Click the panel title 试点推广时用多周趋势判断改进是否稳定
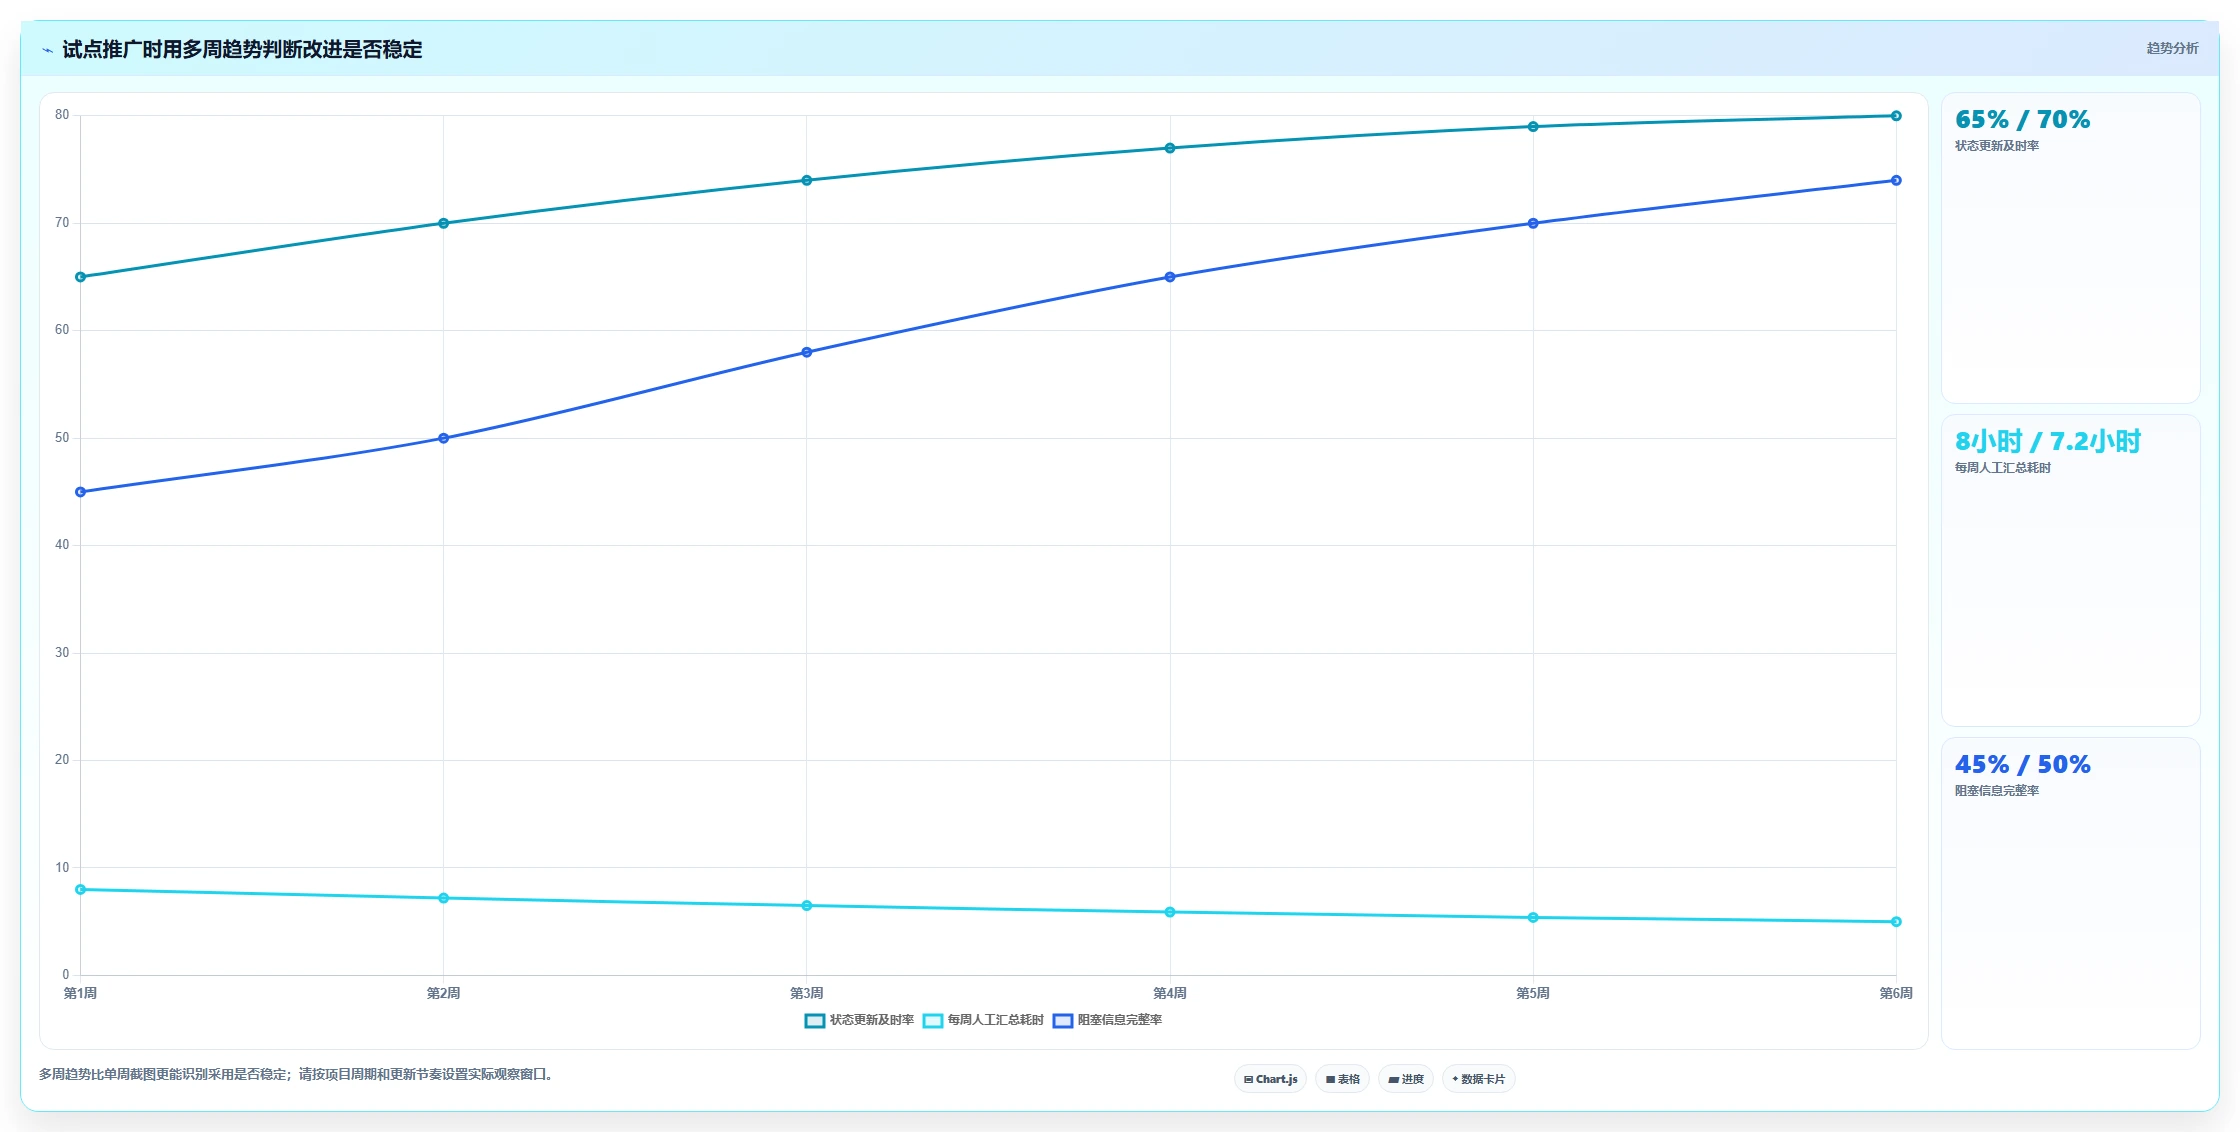The height and width of the screenshot is (1132, 2240). (x=242, y=50)
